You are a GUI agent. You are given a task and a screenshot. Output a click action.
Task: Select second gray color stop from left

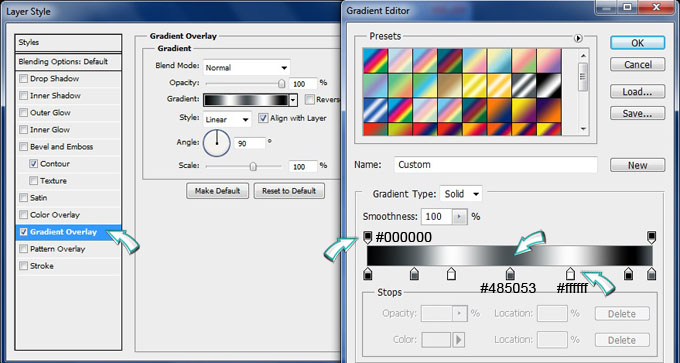point(414,273)
